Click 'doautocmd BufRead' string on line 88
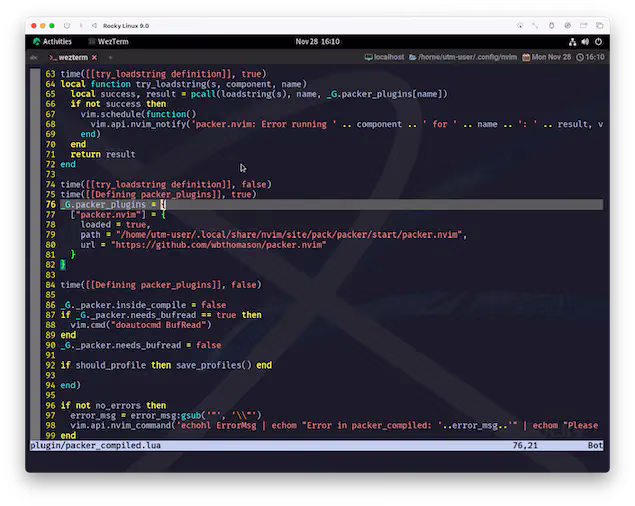Viewport: 635px width, 506px height. (161, 325)
